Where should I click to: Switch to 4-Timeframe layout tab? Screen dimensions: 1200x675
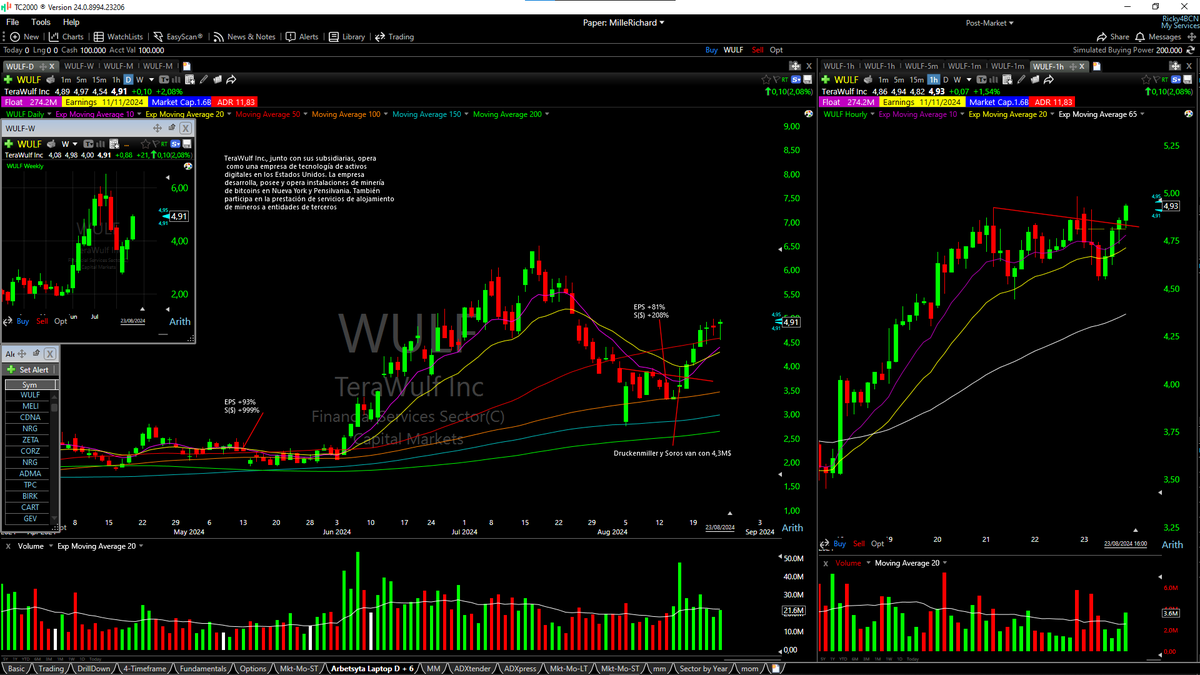pyautogui.click(x=145, y=668)
